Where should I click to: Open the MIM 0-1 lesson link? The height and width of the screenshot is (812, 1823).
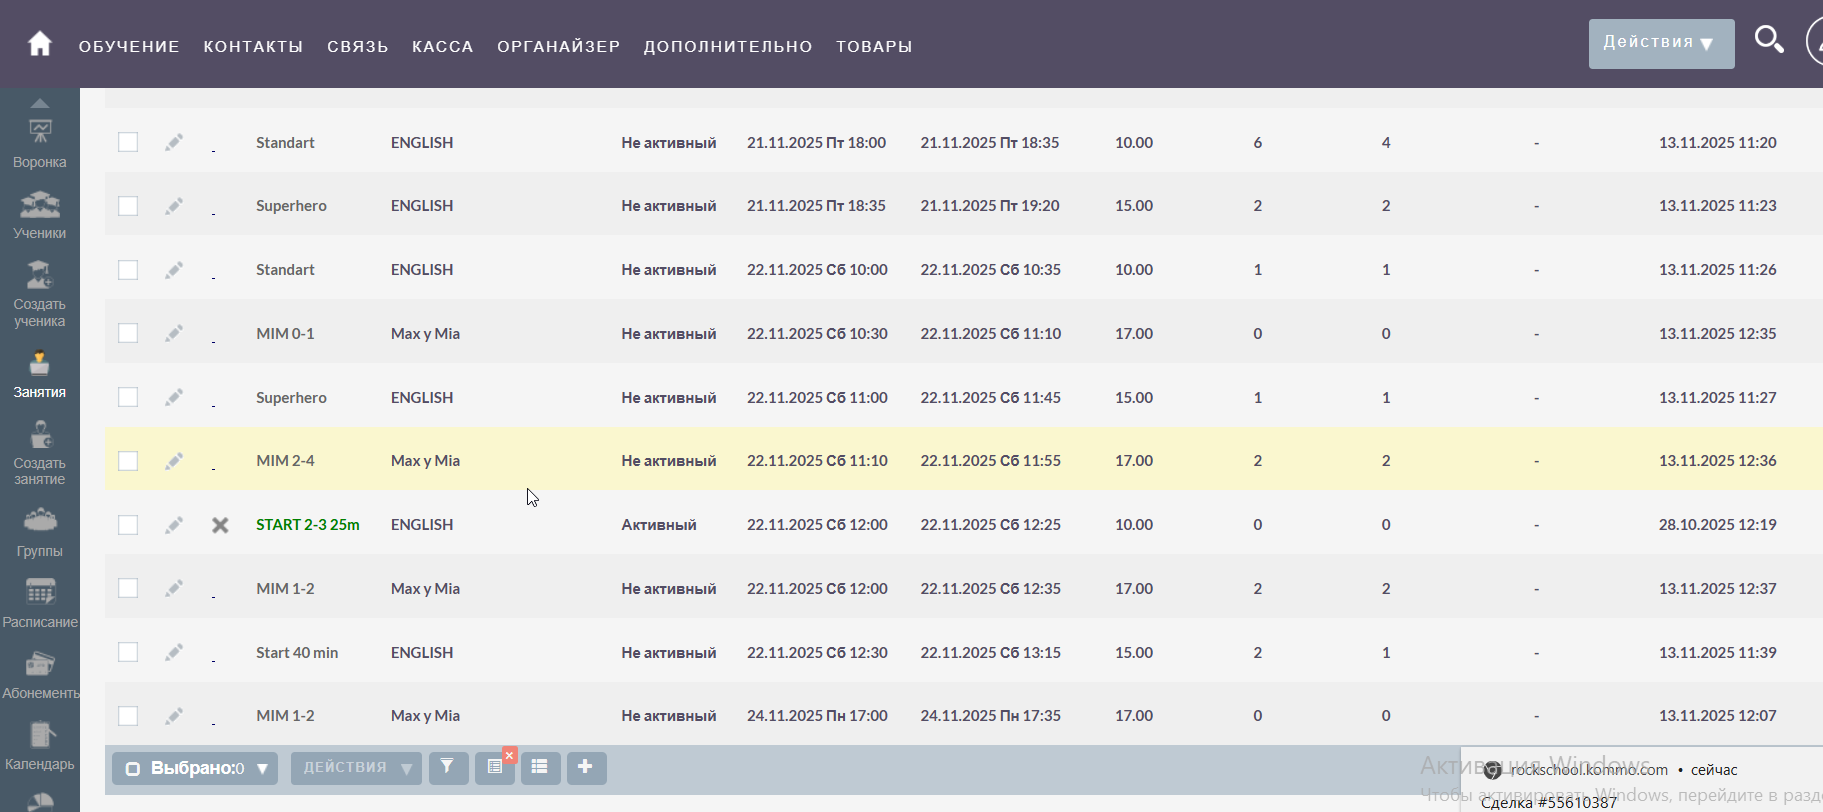[285, 334]
